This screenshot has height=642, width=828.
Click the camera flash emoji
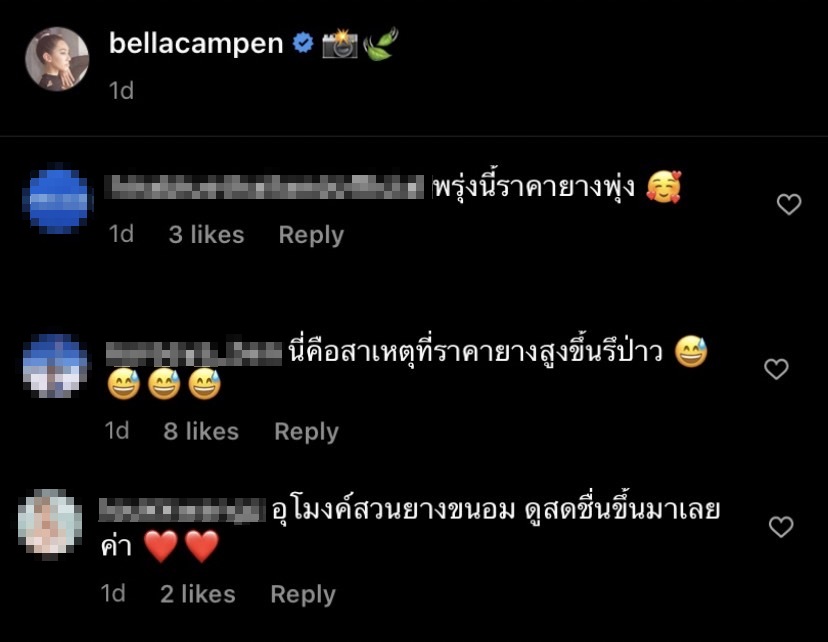click(x=340, y=44)
